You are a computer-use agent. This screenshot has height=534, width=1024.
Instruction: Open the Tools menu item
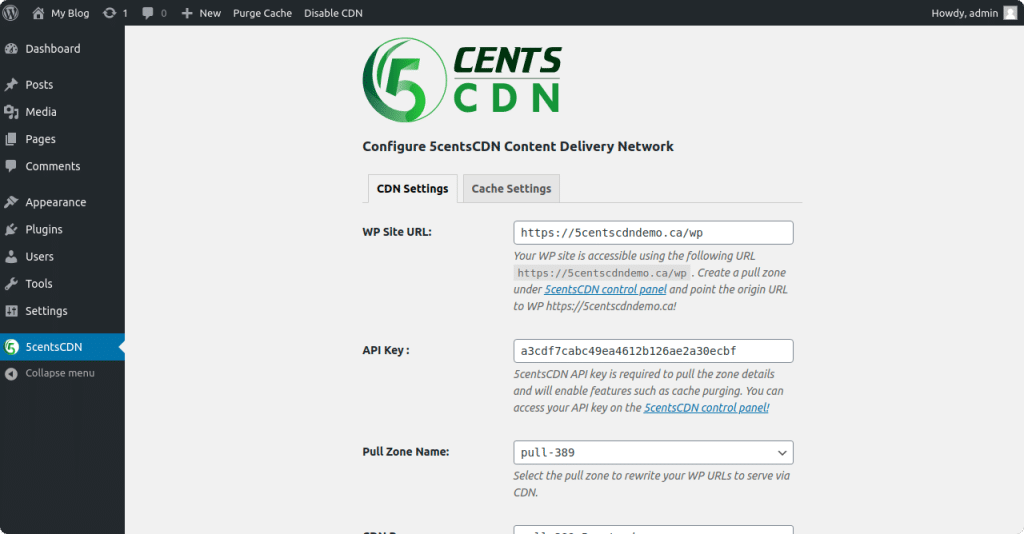pyautogui.click(x=62, y=284)
